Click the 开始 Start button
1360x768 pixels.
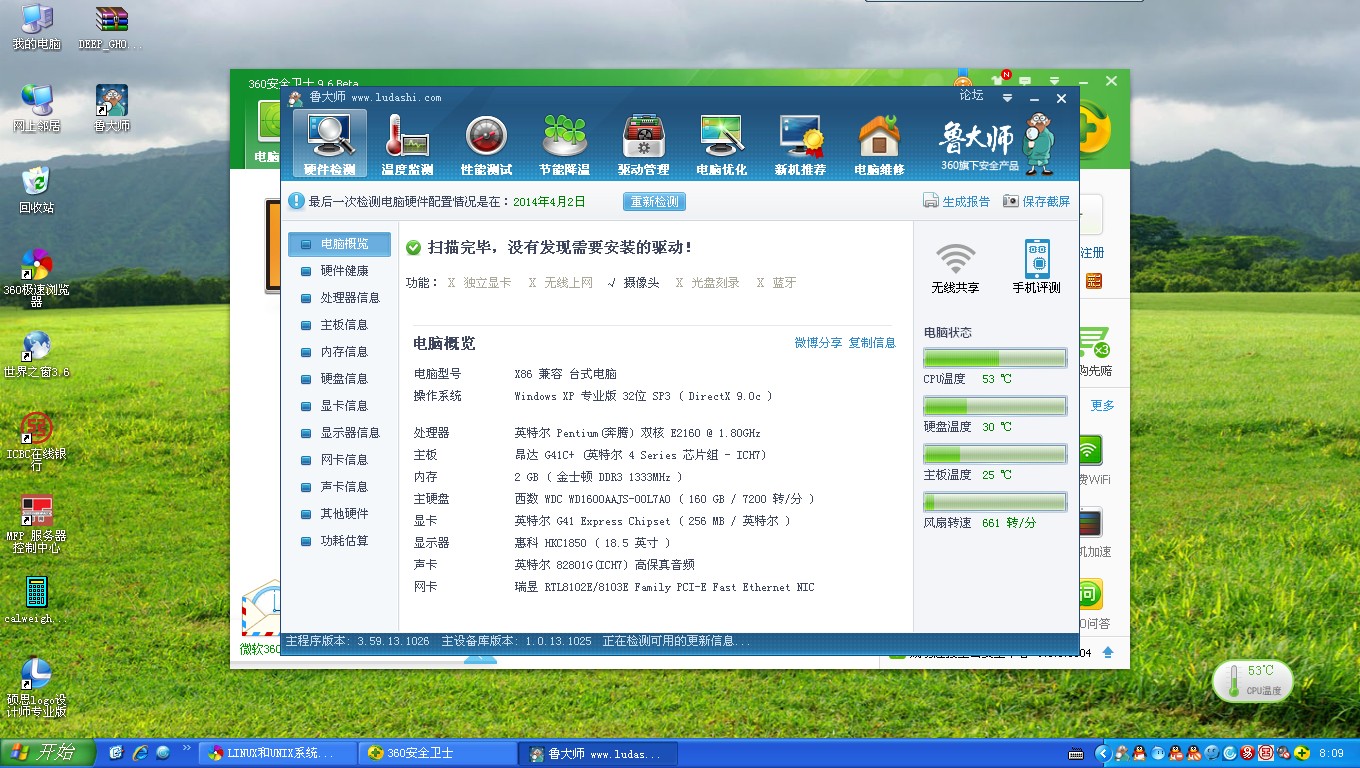pyautogui.click(x=47, y=753)
